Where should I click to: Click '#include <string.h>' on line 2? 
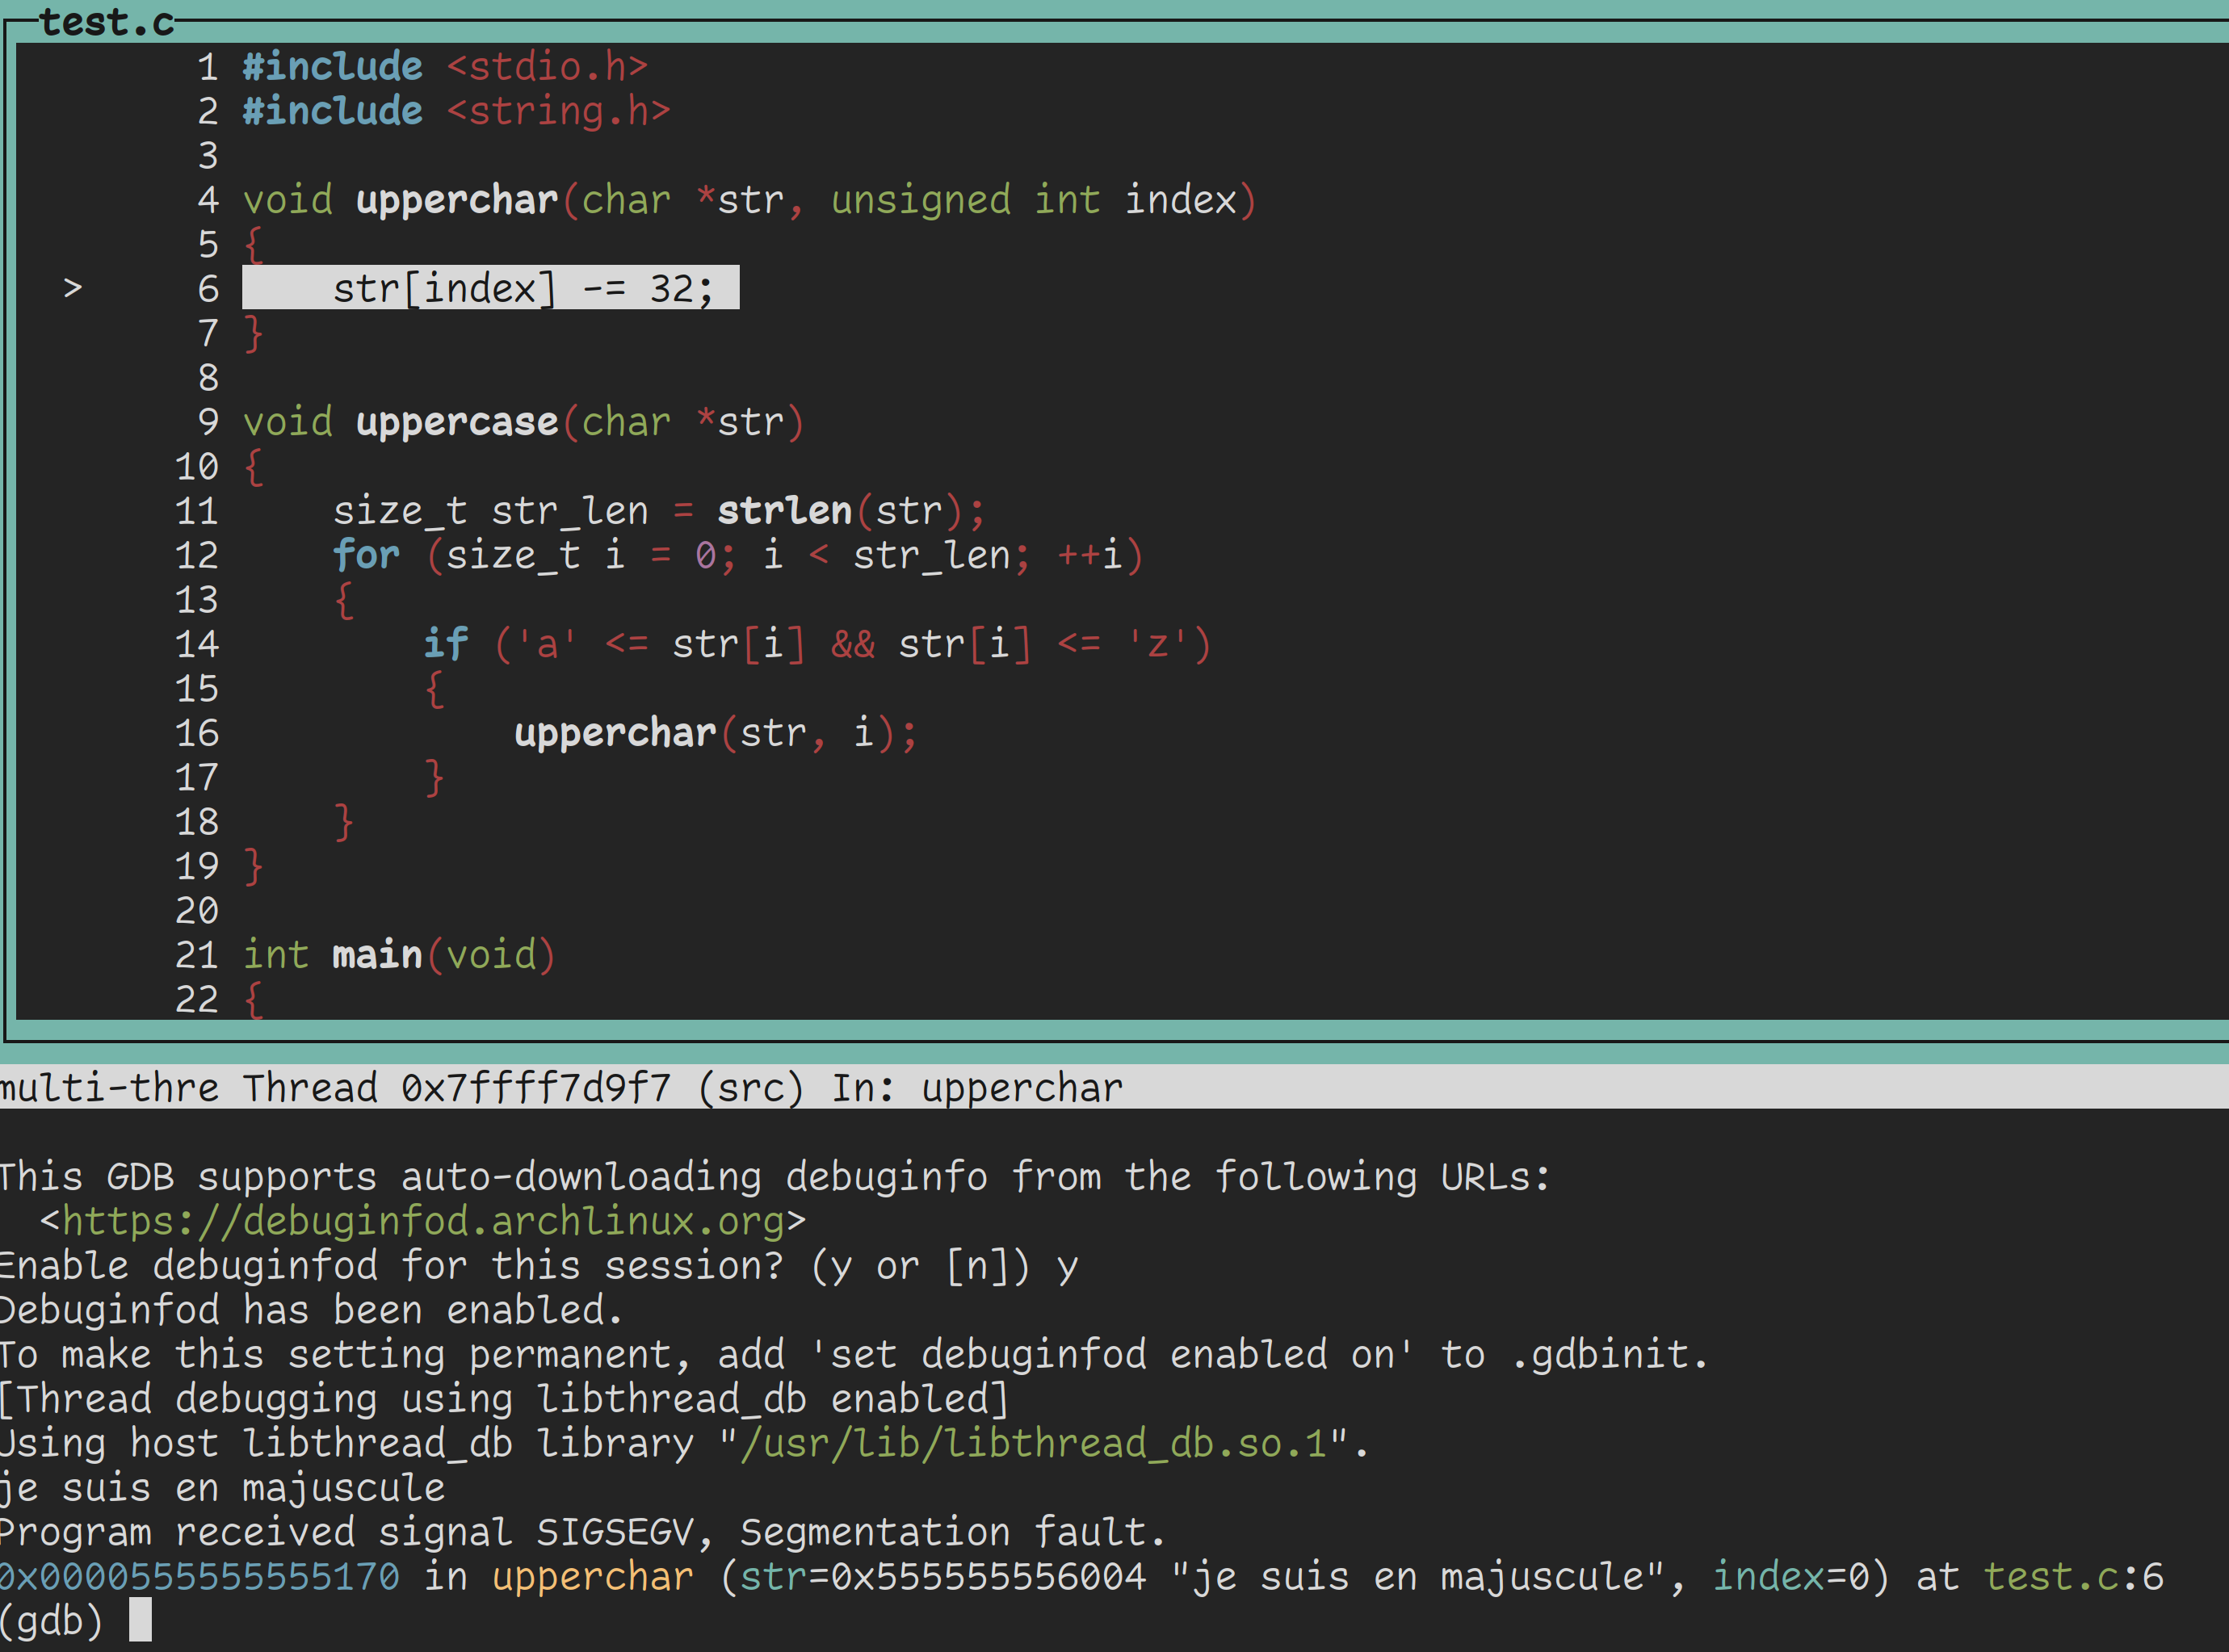[456, 111]
